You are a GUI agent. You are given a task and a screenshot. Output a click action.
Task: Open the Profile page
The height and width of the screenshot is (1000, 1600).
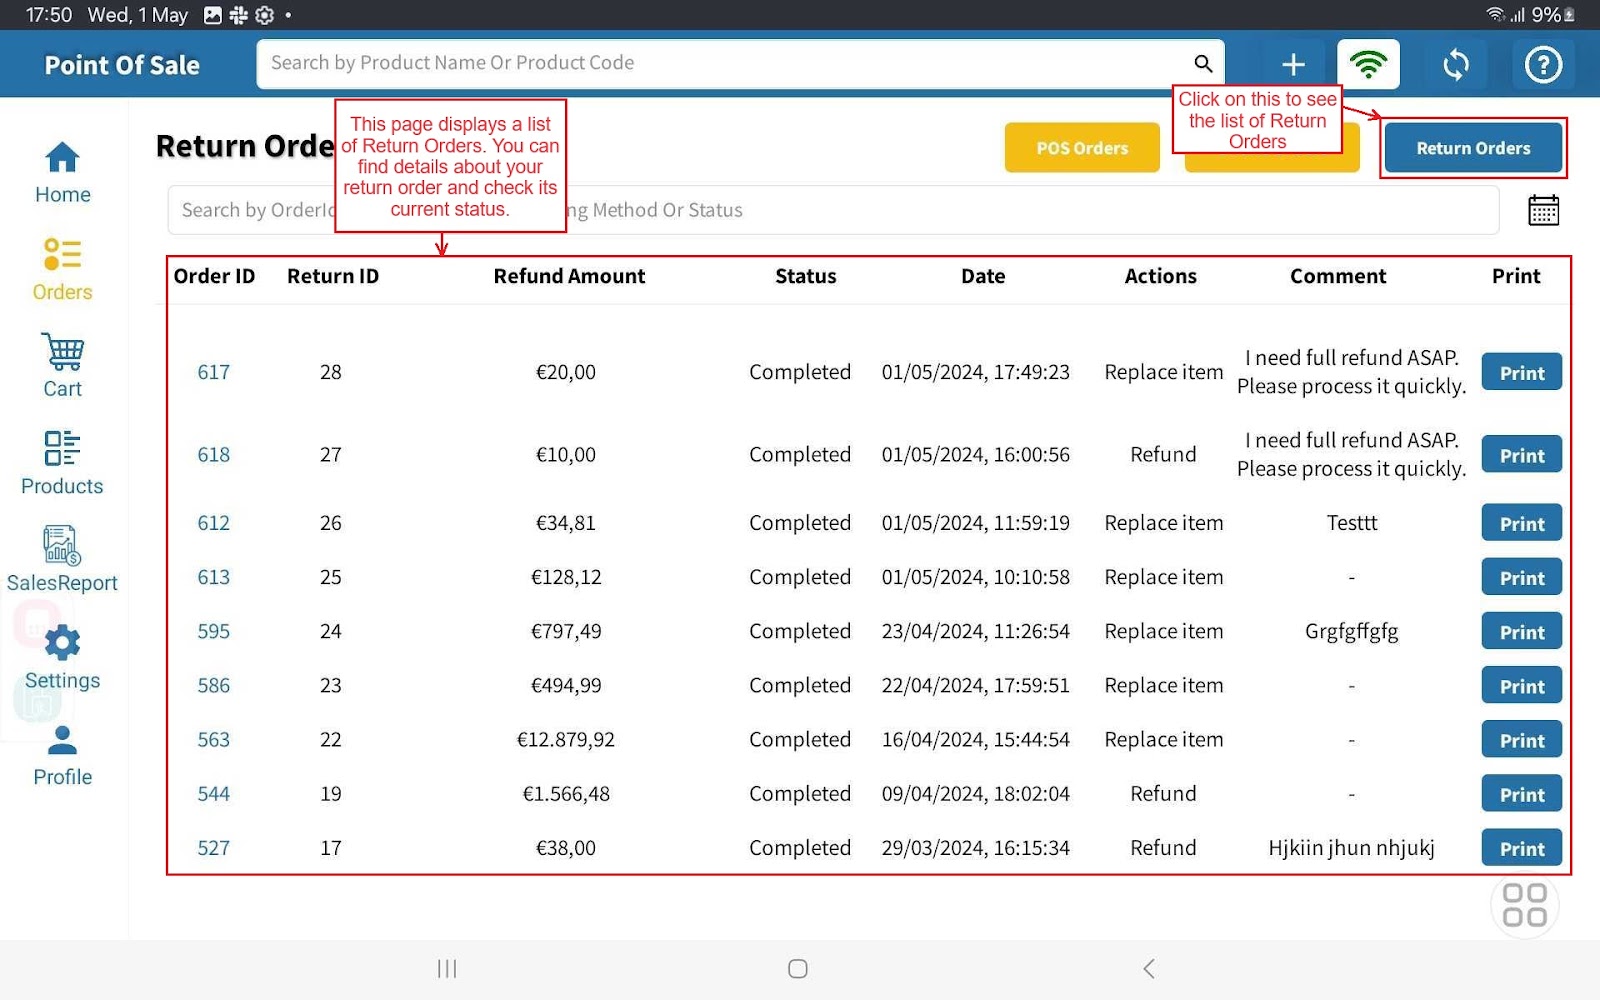coord(62,755)
